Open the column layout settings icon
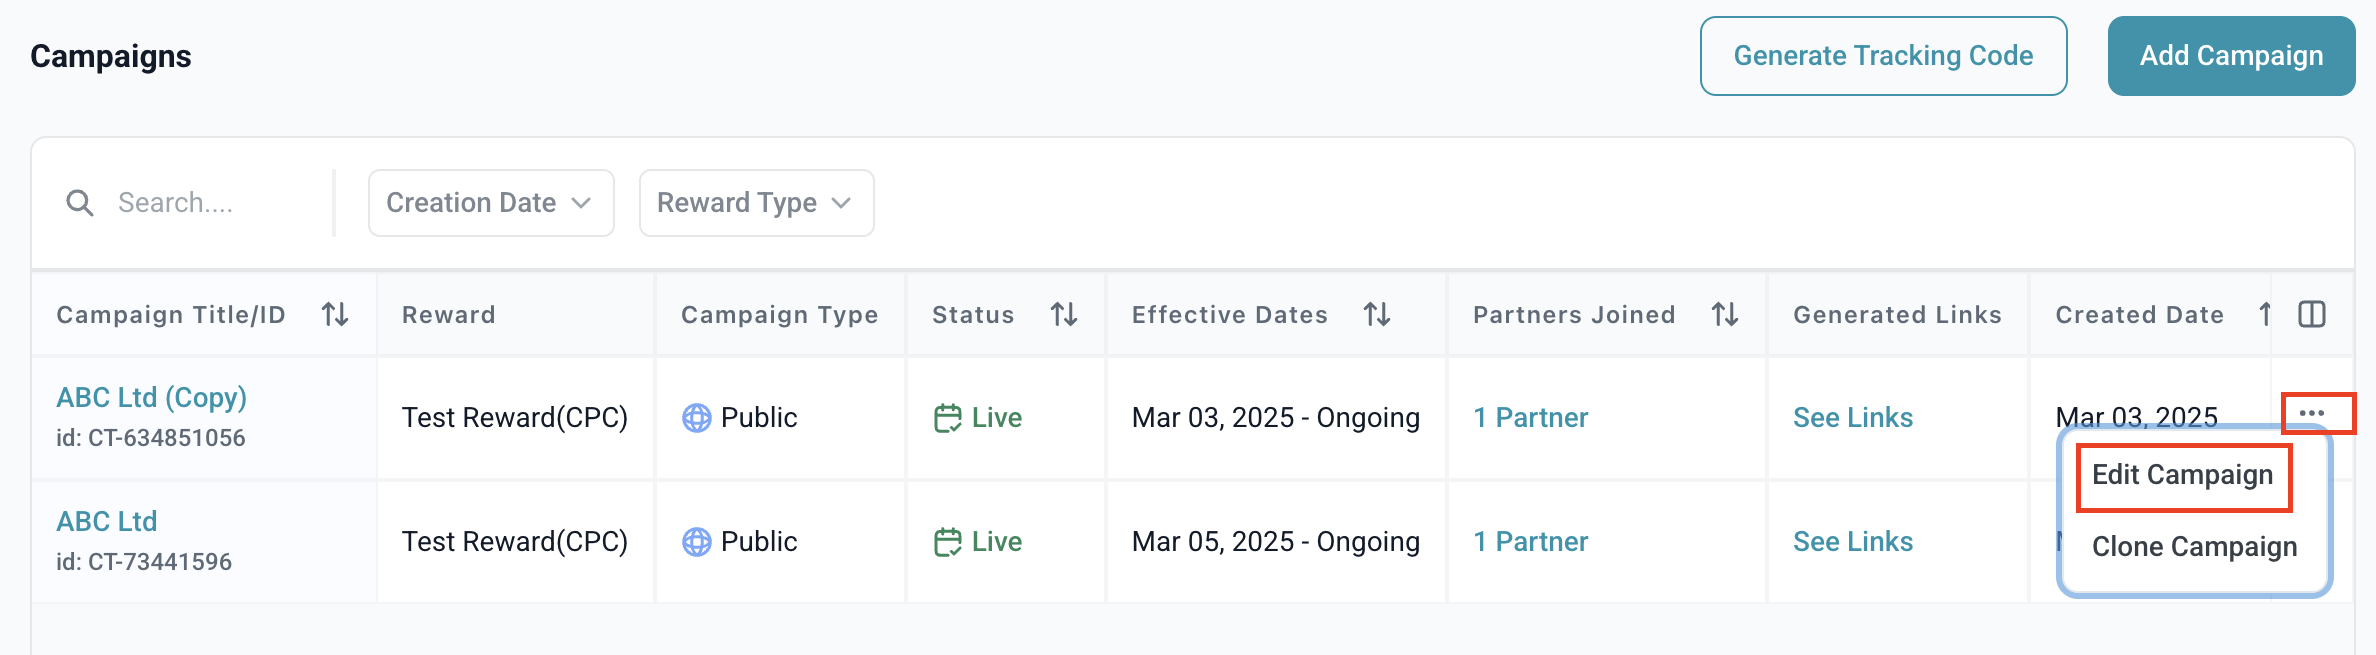 pyautogui.click(x=2312, y=315)
